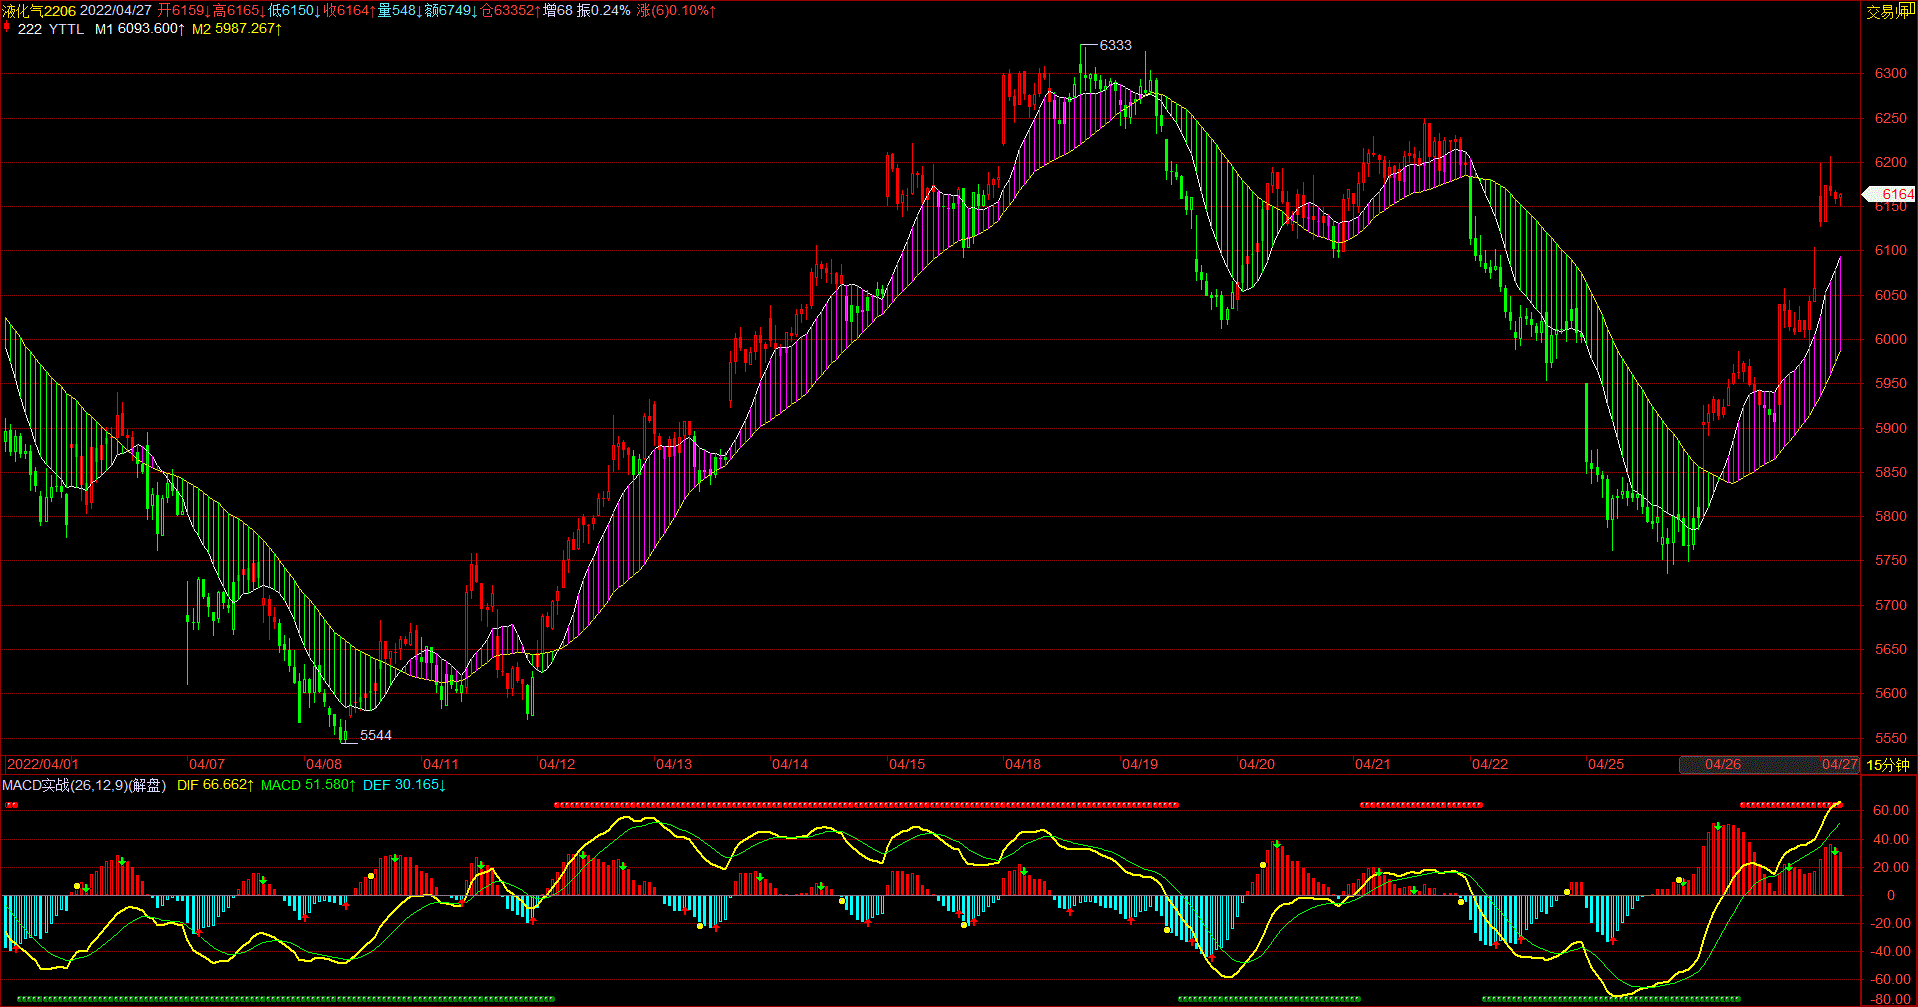
Task: Click the M1 6093.600 indicator value
Action: click(140, 29)
